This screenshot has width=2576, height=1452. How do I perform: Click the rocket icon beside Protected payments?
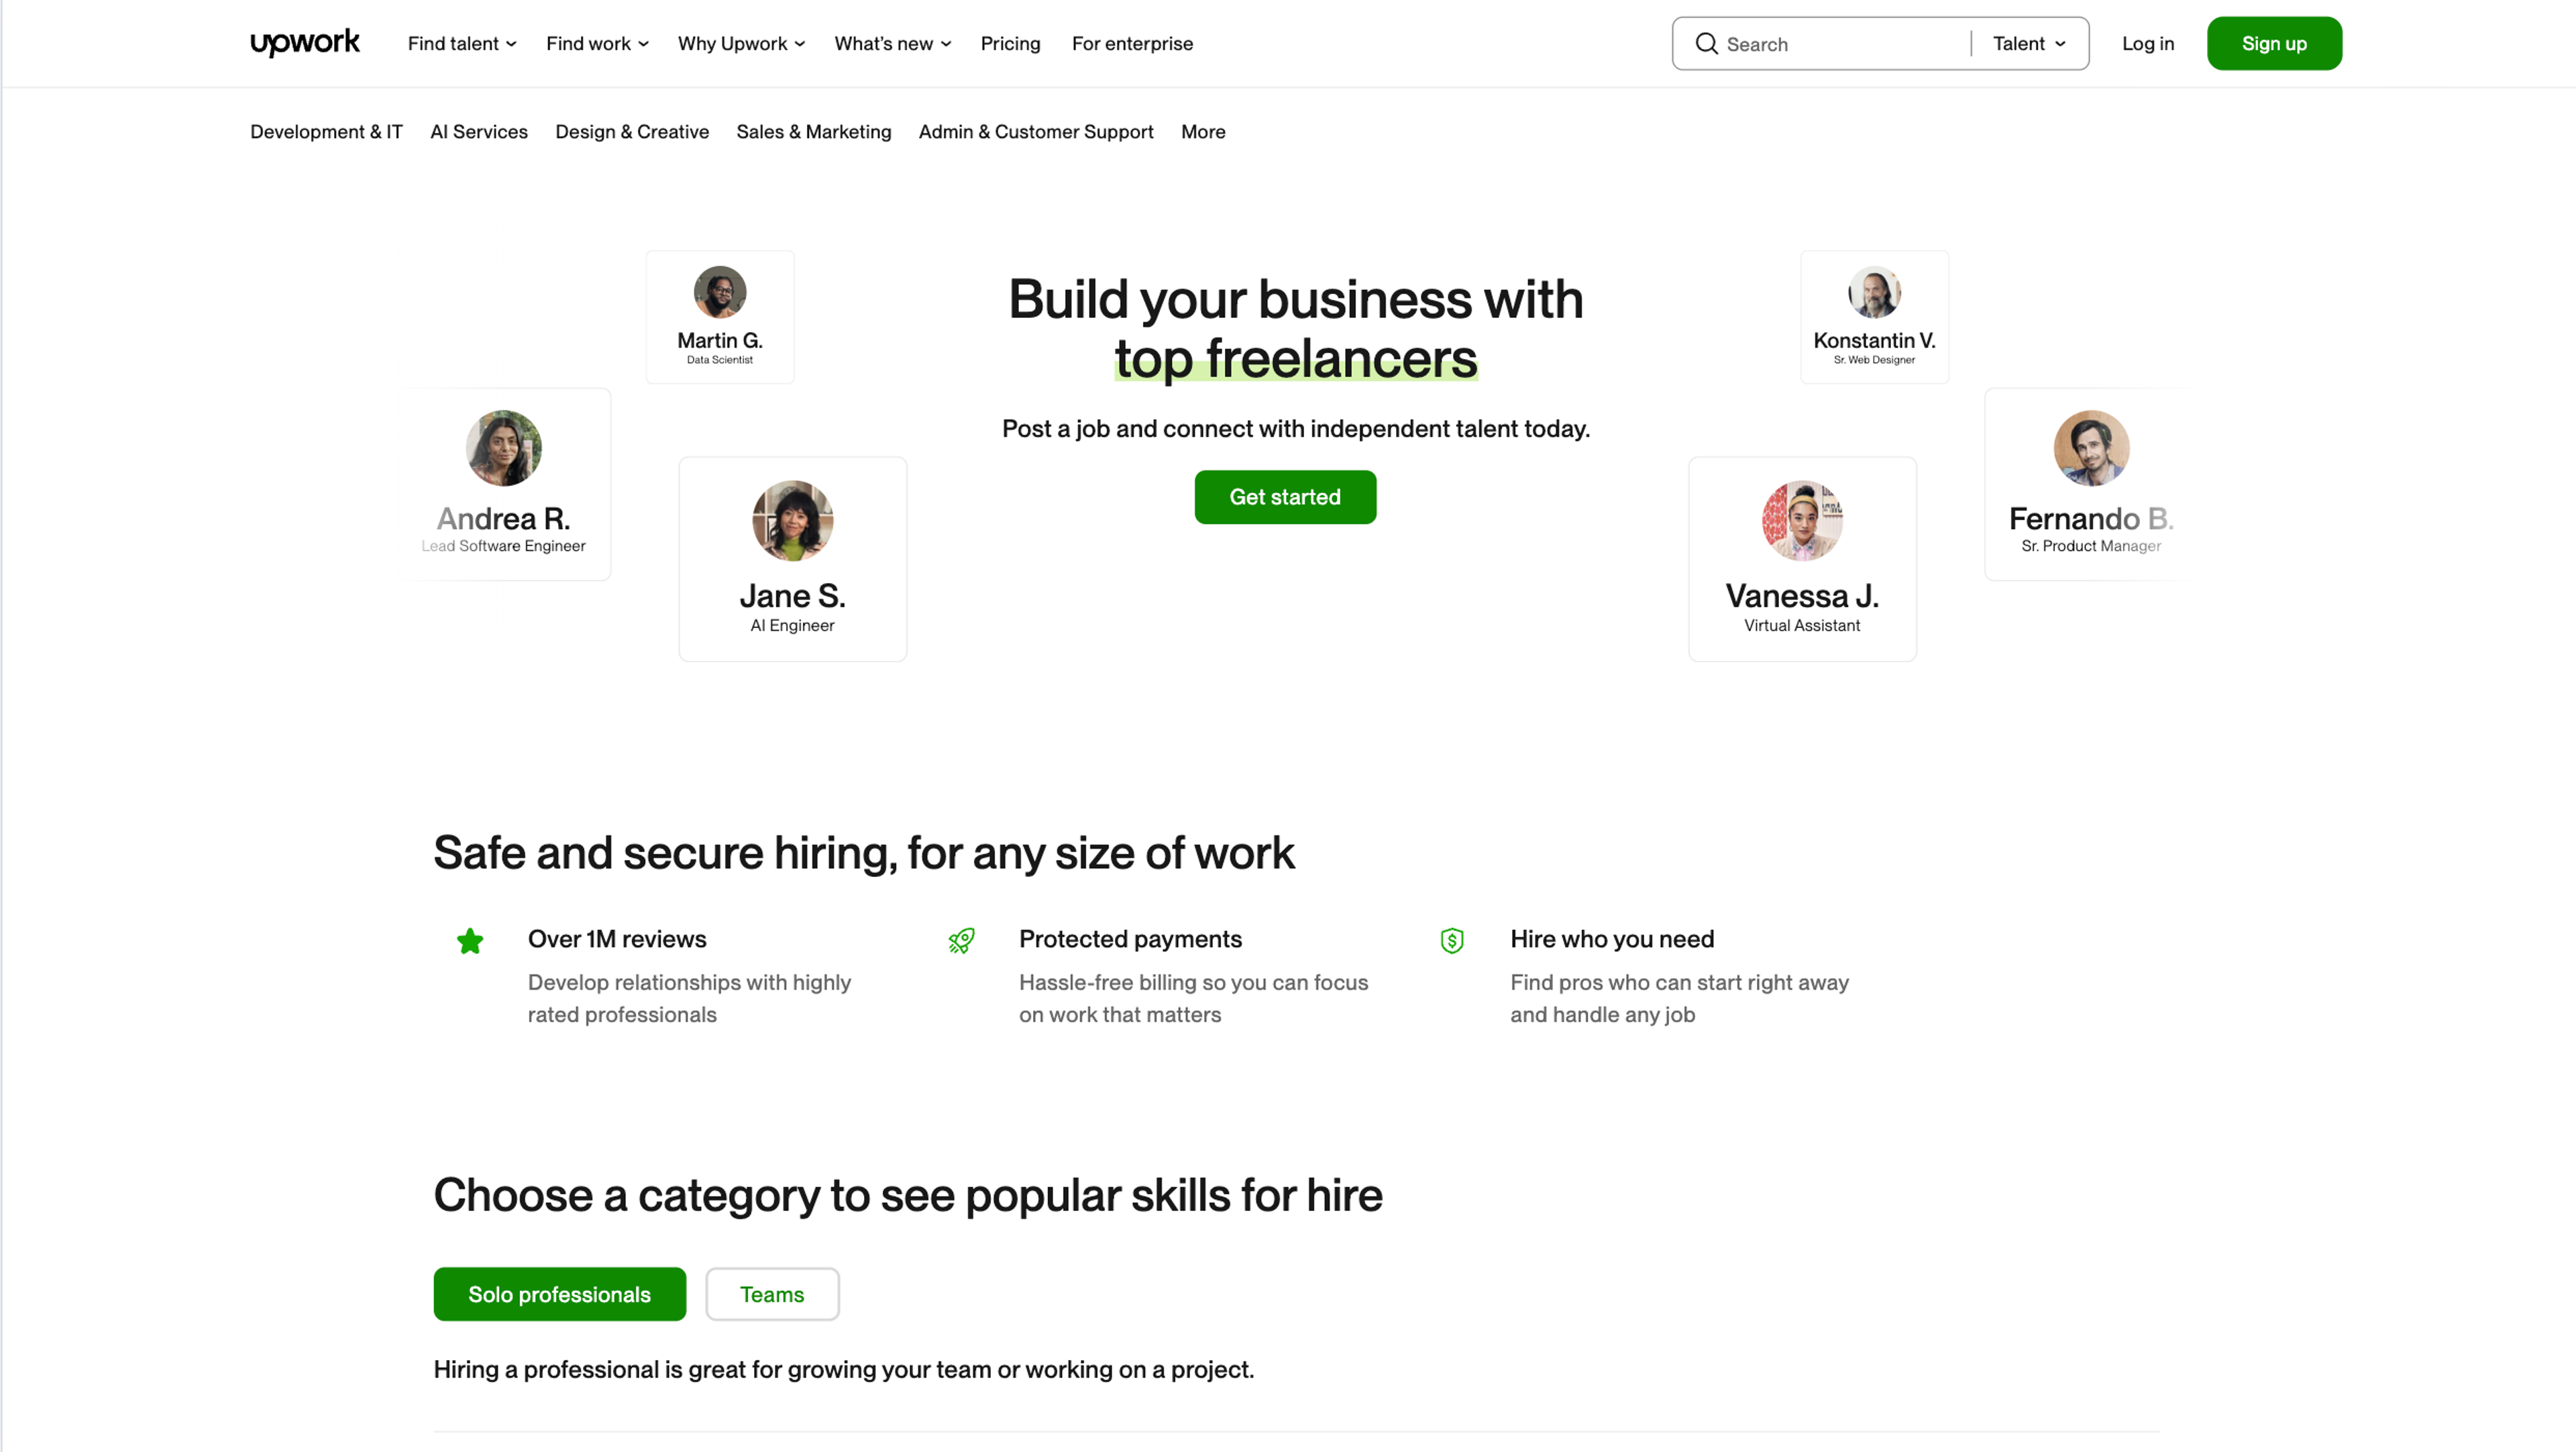(961, 940)
